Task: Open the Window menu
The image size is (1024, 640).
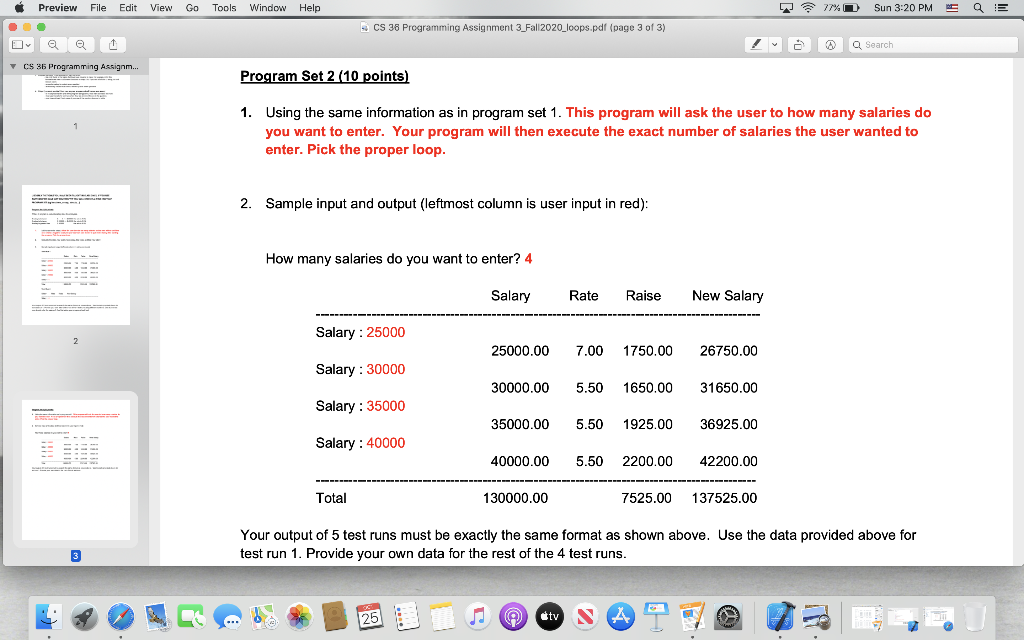Action: click(x=268, y=8)
